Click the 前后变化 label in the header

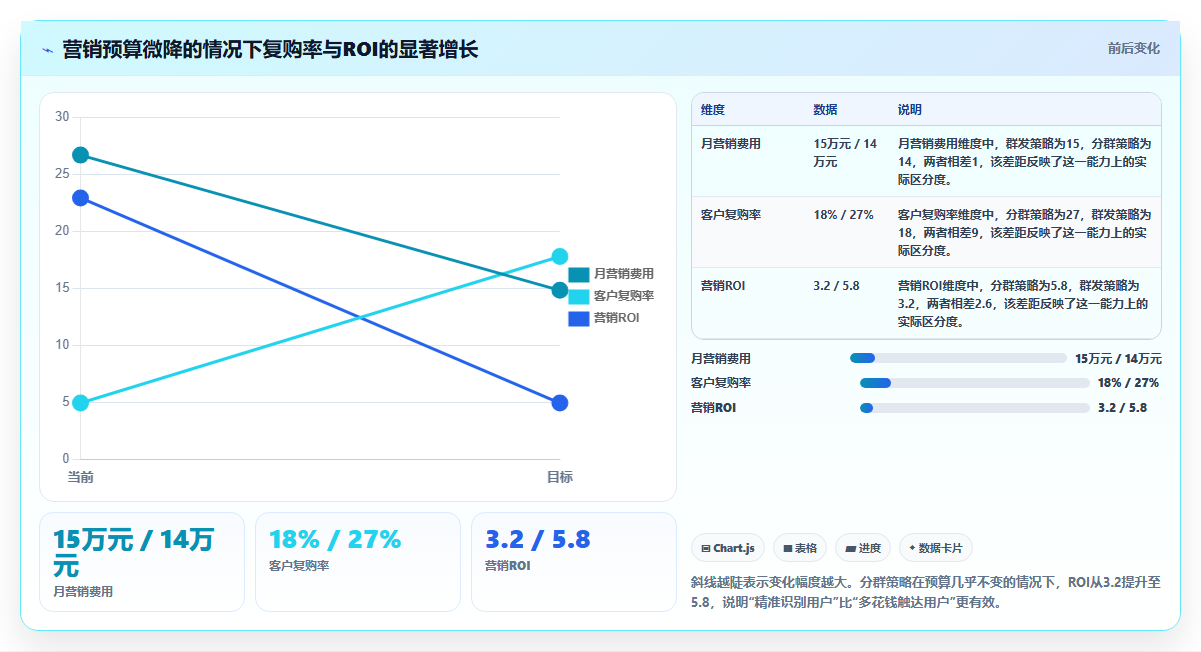(1134, 48)
